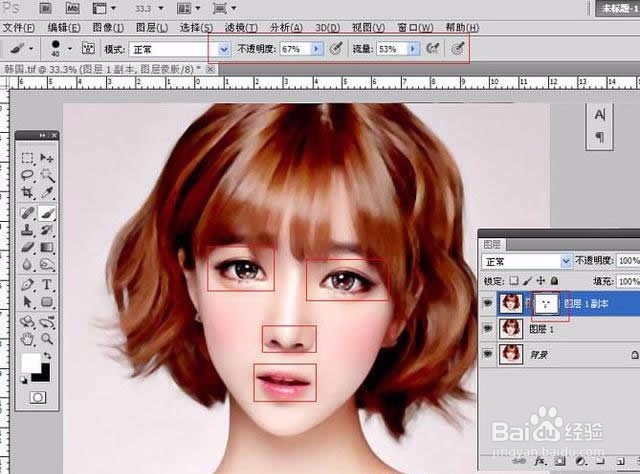Image resolution: width=640 pixels, height=474 pixels.
Task: Toggle tablet pressure for opacity
Action: [336, 49]
